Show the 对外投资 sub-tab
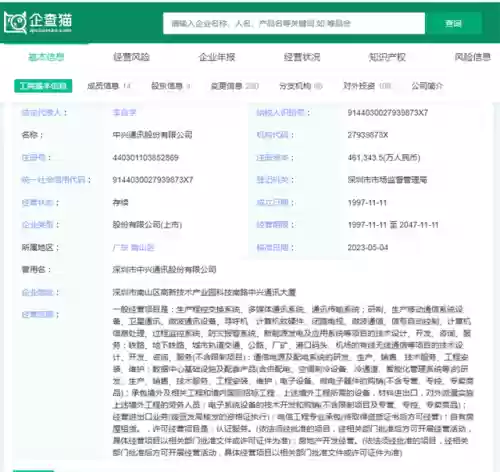The height and width of the screenshot is (472, 500). tap(367, 86)
